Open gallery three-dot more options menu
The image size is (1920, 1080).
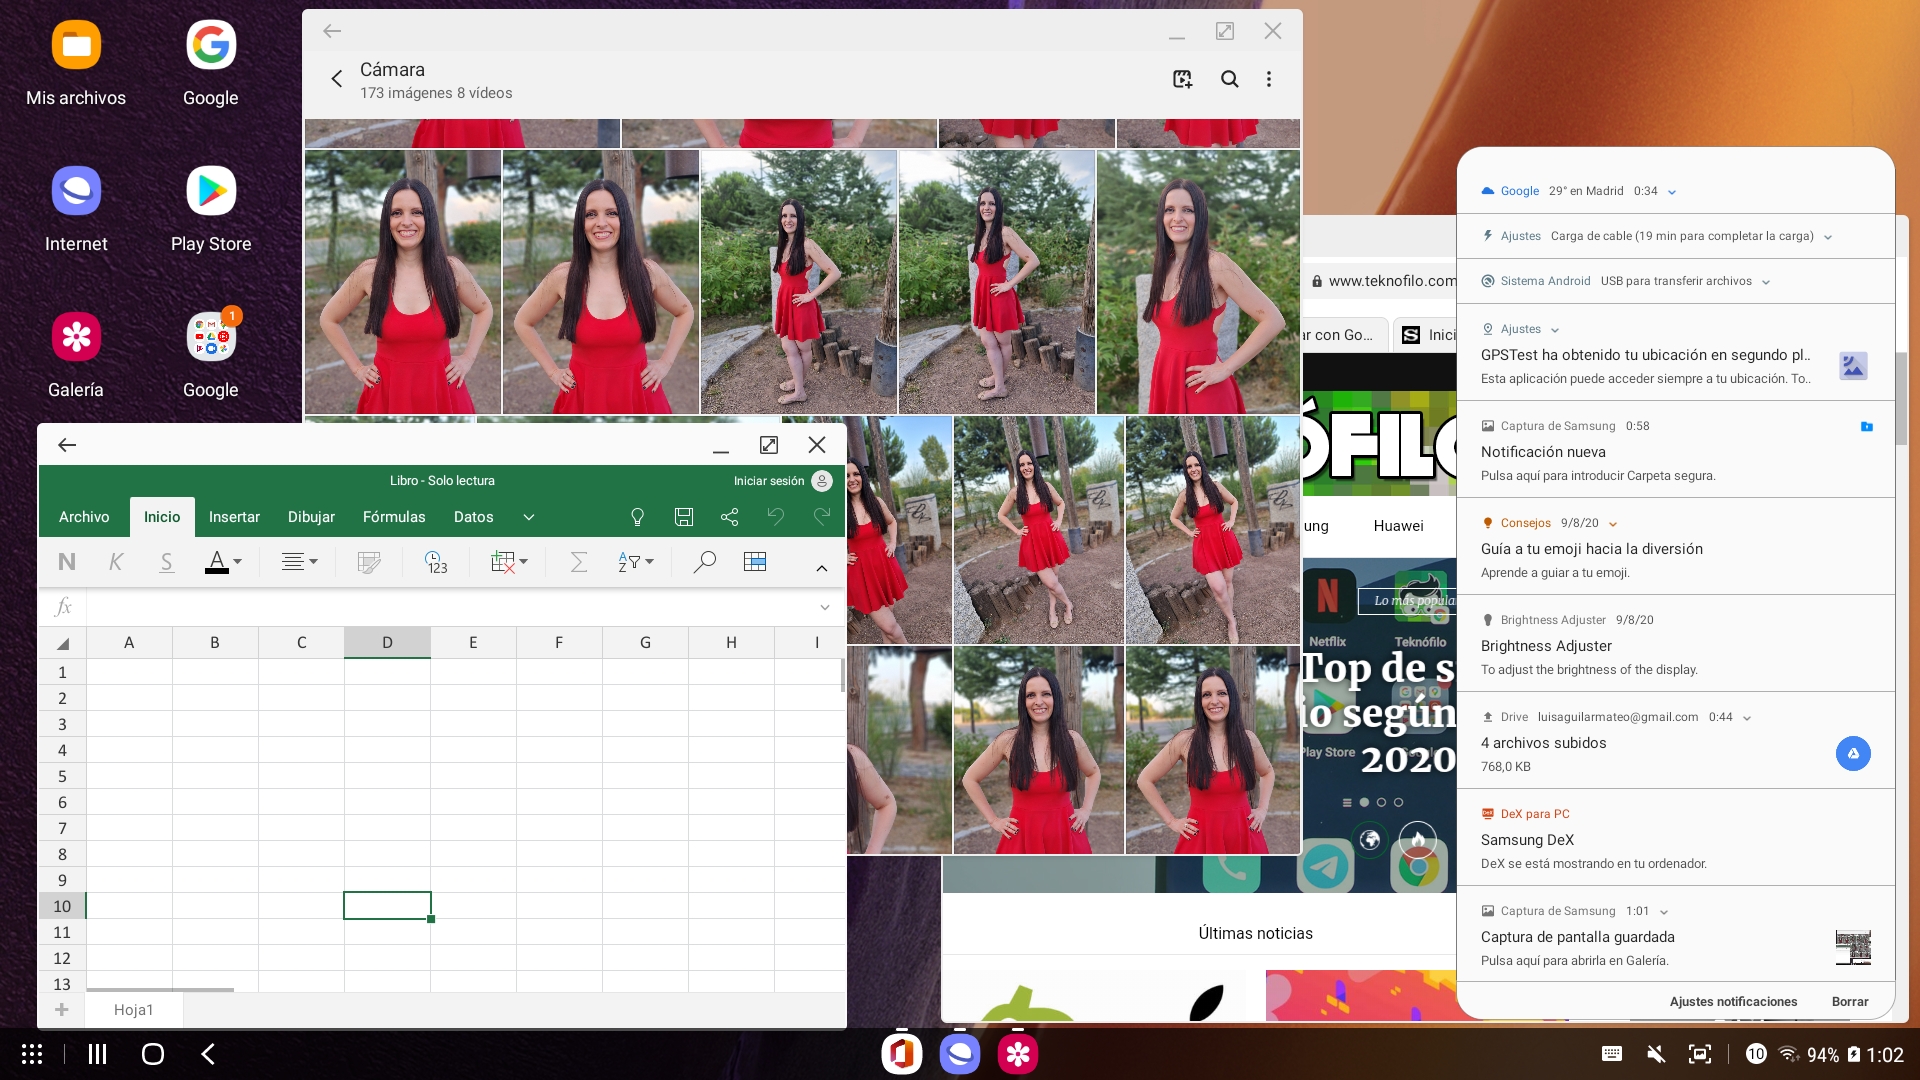point(1269,79)
